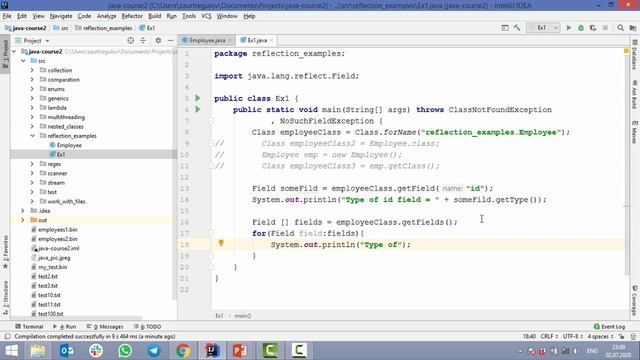Open the Event Log

coord(609,327)
